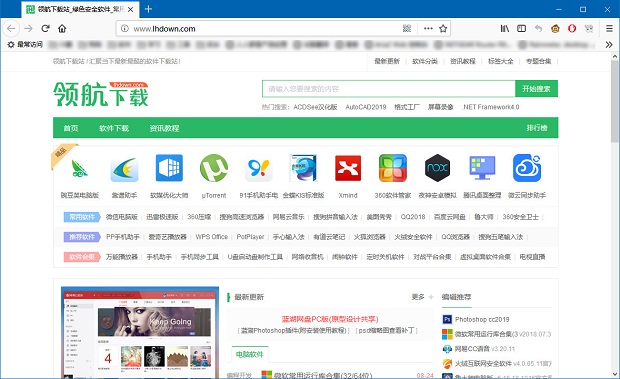The width and height of the screenshot is (620, 379).
Task: Open a new tab with the plus button
Action: (x=148, y=9)
